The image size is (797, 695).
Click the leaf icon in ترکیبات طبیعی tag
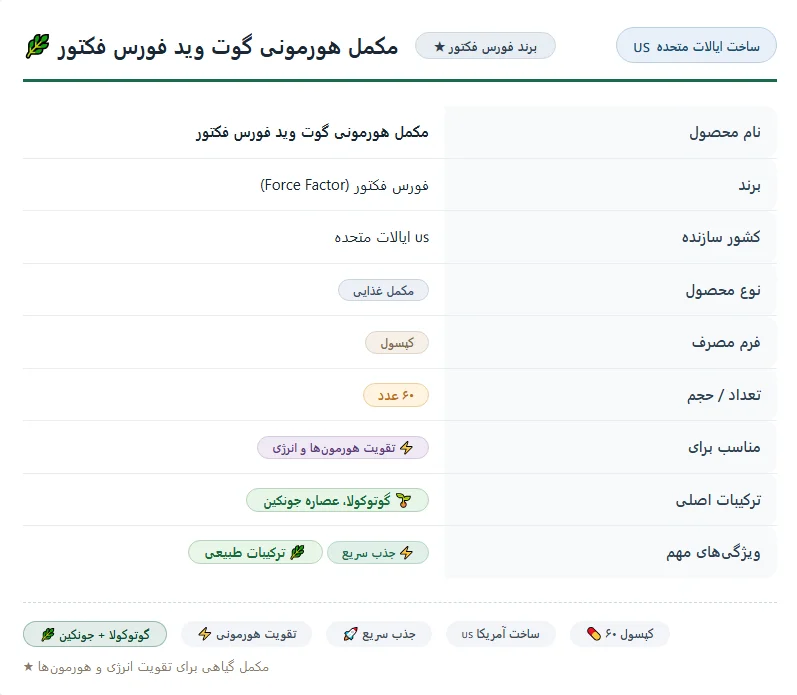point(297,553)
